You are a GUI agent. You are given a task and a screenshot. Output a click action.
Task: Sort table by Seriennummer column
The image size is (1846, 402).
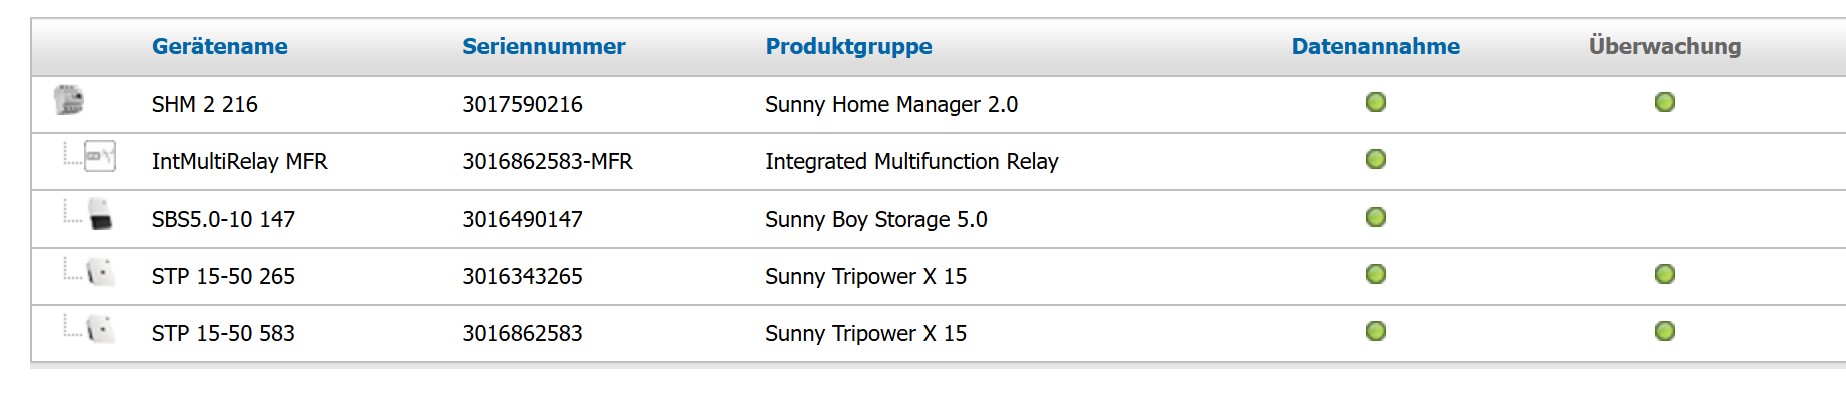(x=544, y=46)
